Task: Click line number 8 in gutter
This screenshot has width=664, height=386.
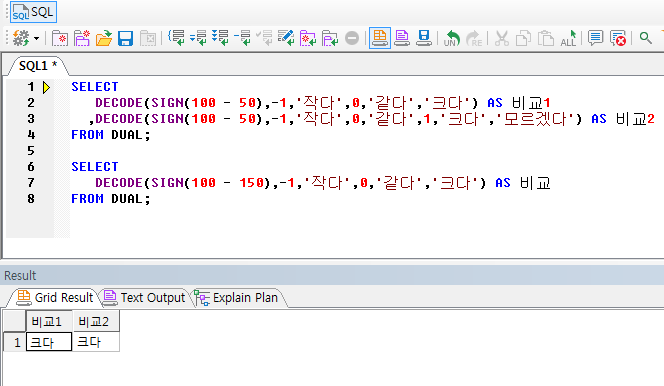Action: tap(31, 199)
